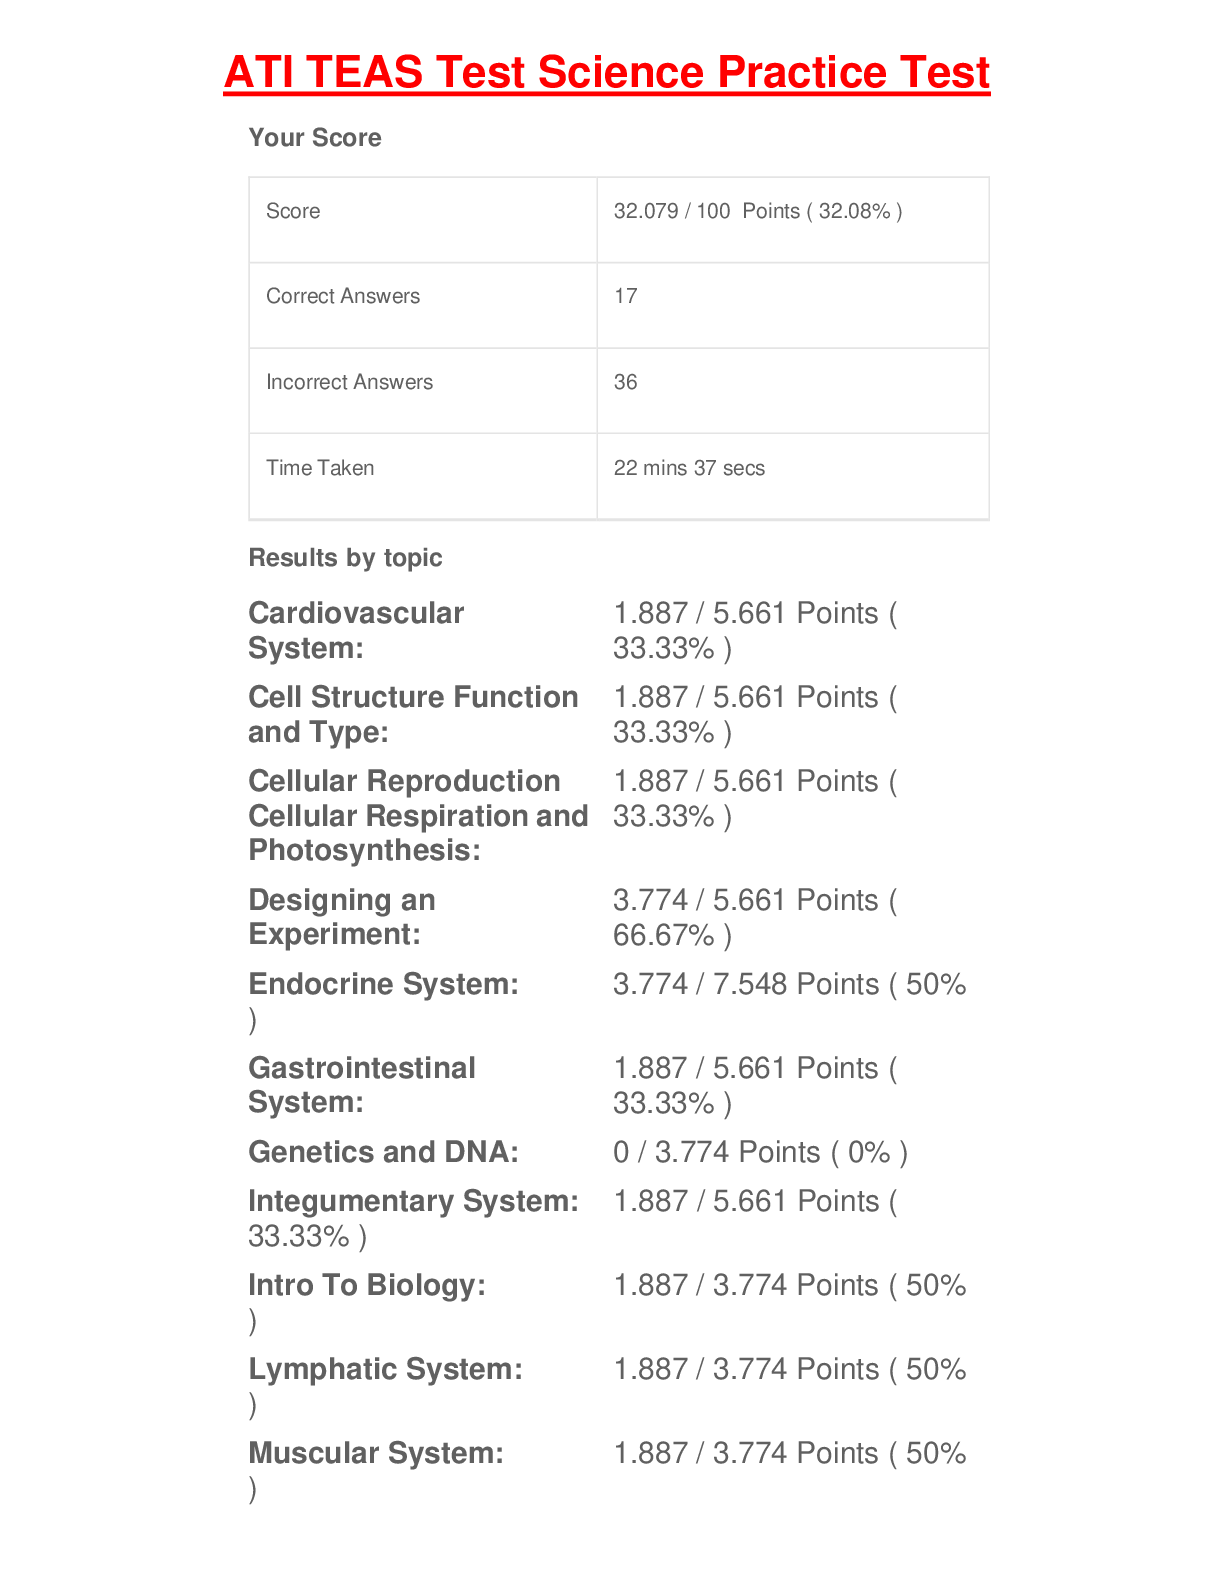Image resolution: width=1224 pixels, height=1584 pixels.
Task: Click the Genetics and DNA topic label
Action: tap(383, 1152)
